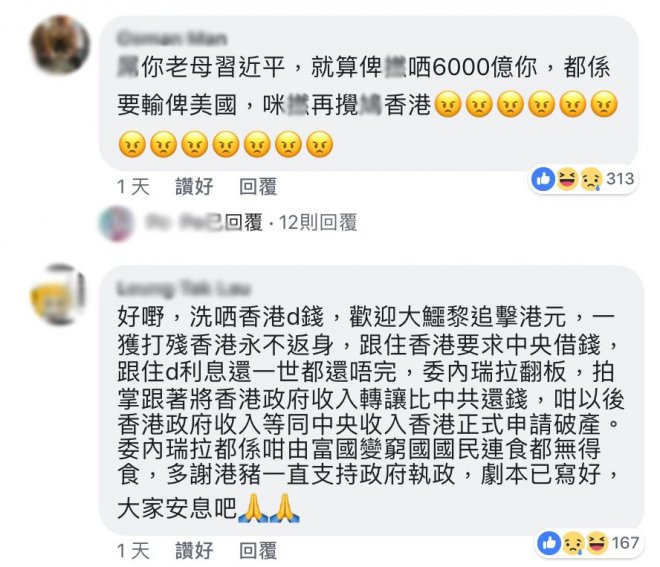Click the second comment's blurred author name
Image resolution: width=660 pixels, height=567 pixels.
(x=184, y=289)
